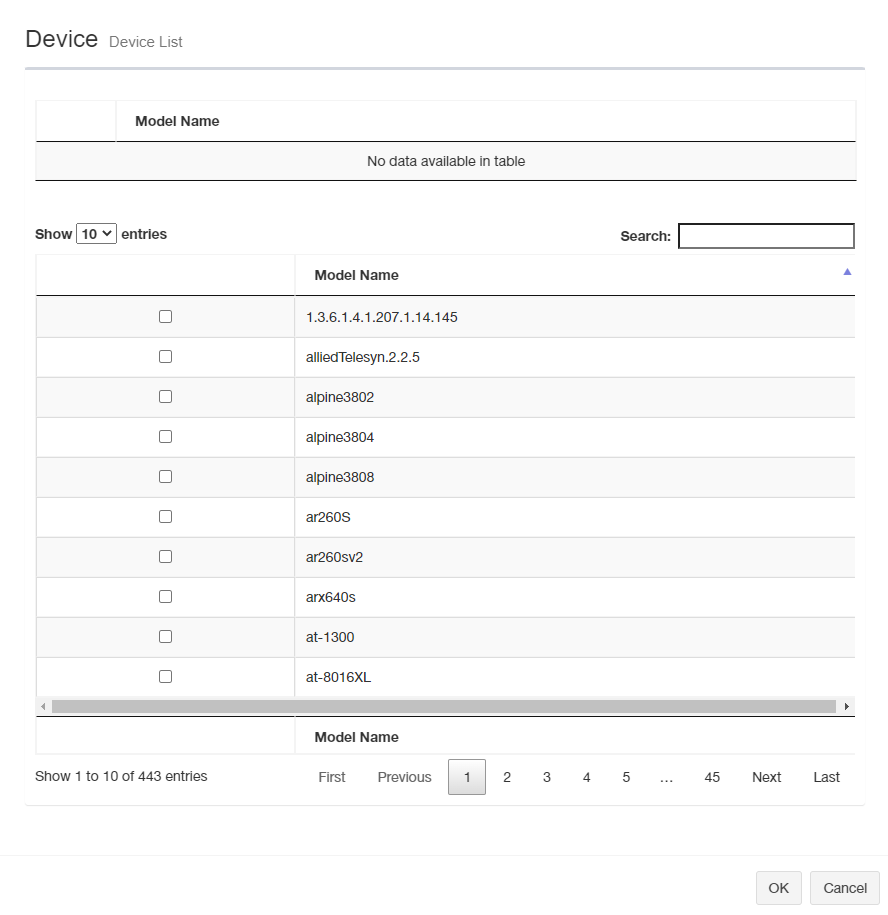Select the arx640s row checkbox
888x915 pixels.
click(x=166, y=596)
